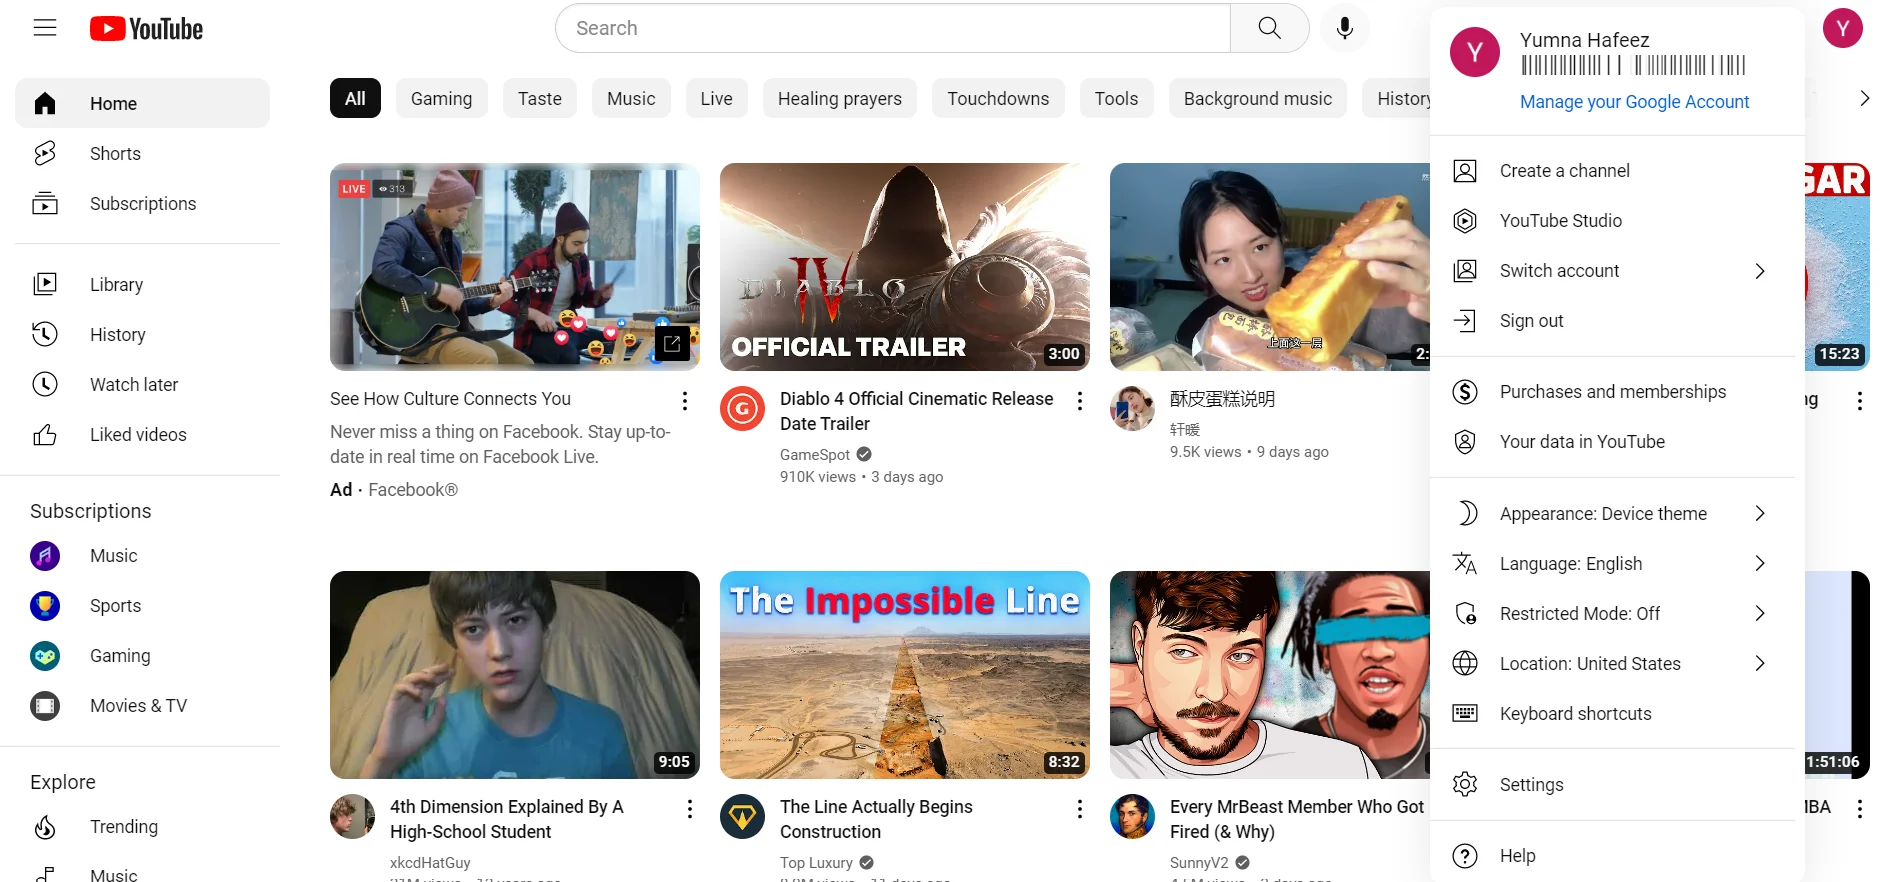Open the hamburger guide menu
Image resolution: width=1902 pixels, height=882 pixels.
[x=45, y=28]
